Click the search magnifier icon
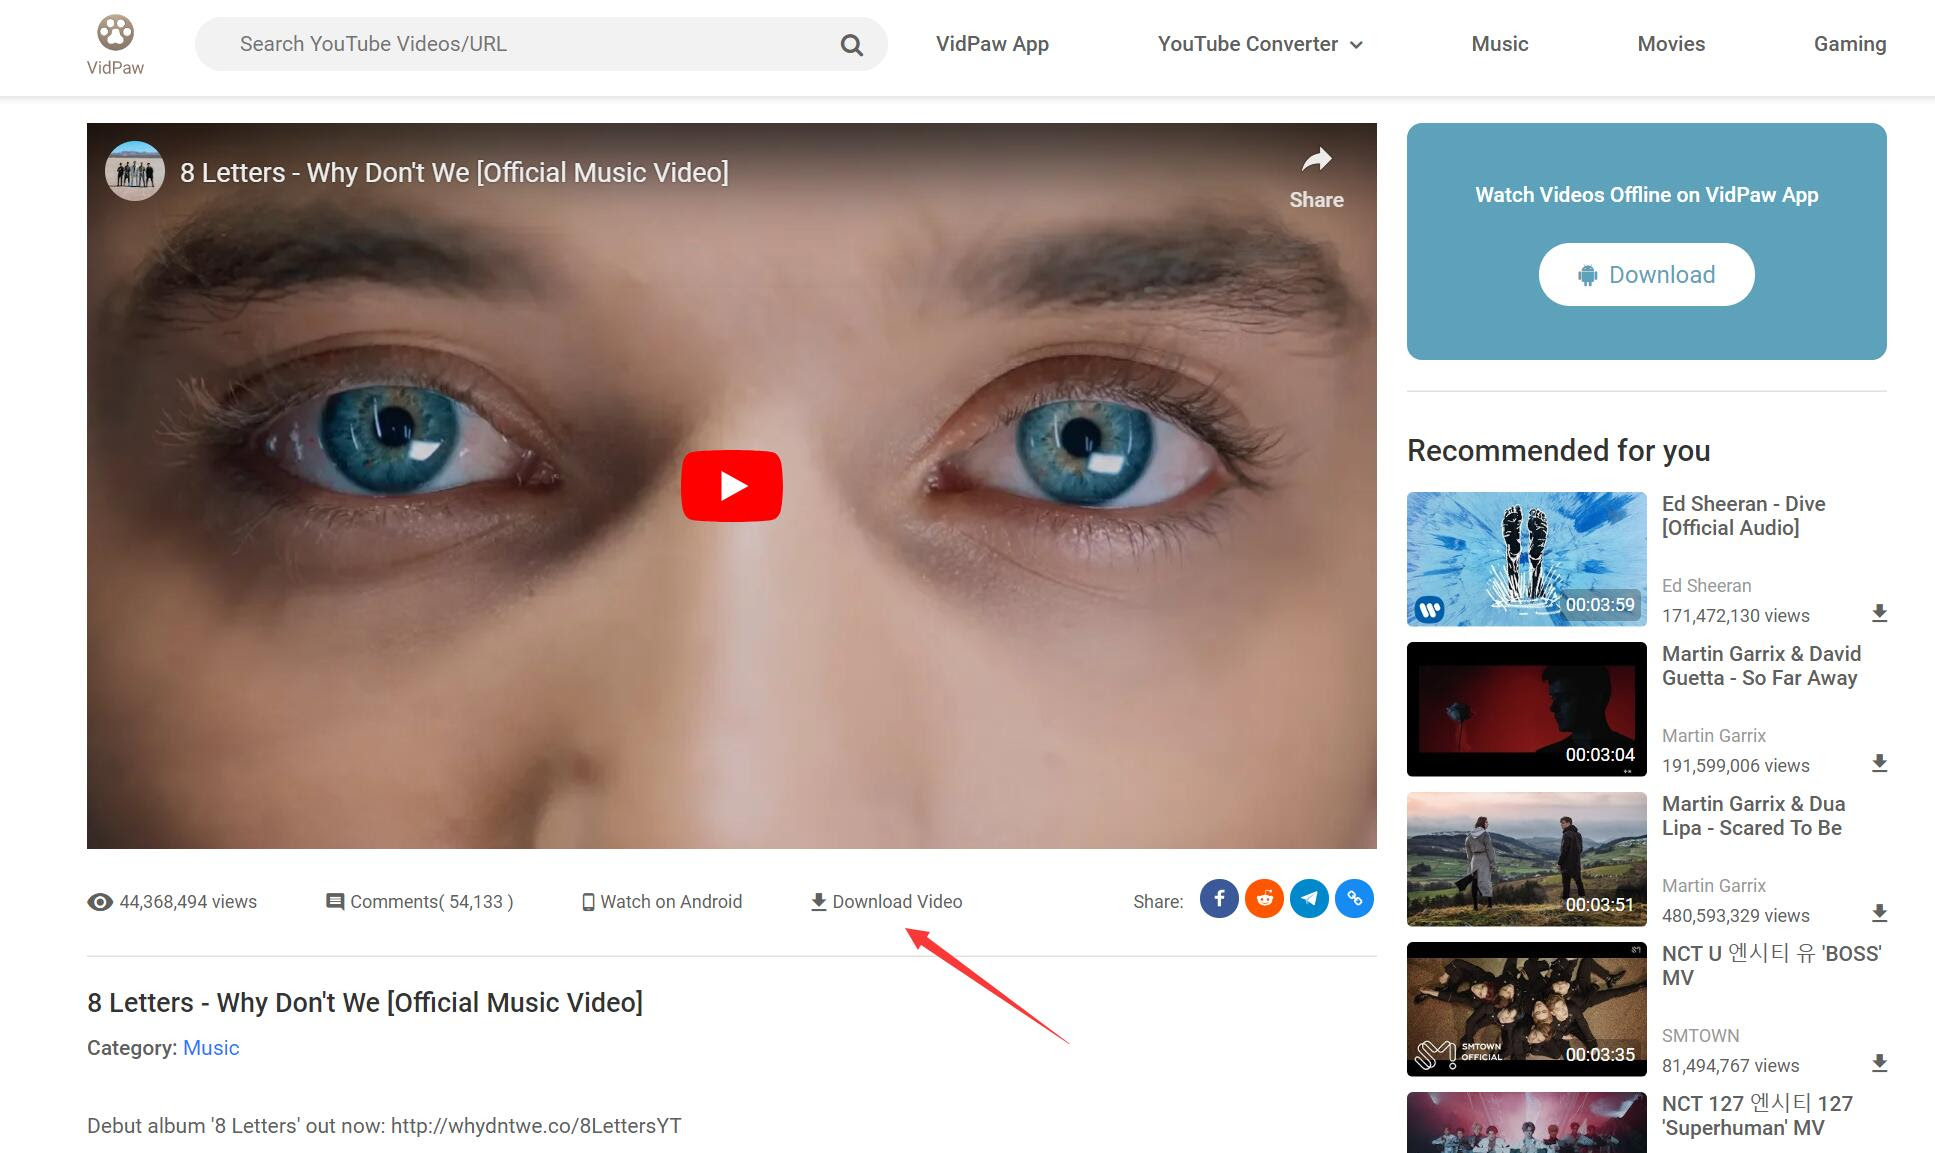The image size is (1935, 1153). 851,45
